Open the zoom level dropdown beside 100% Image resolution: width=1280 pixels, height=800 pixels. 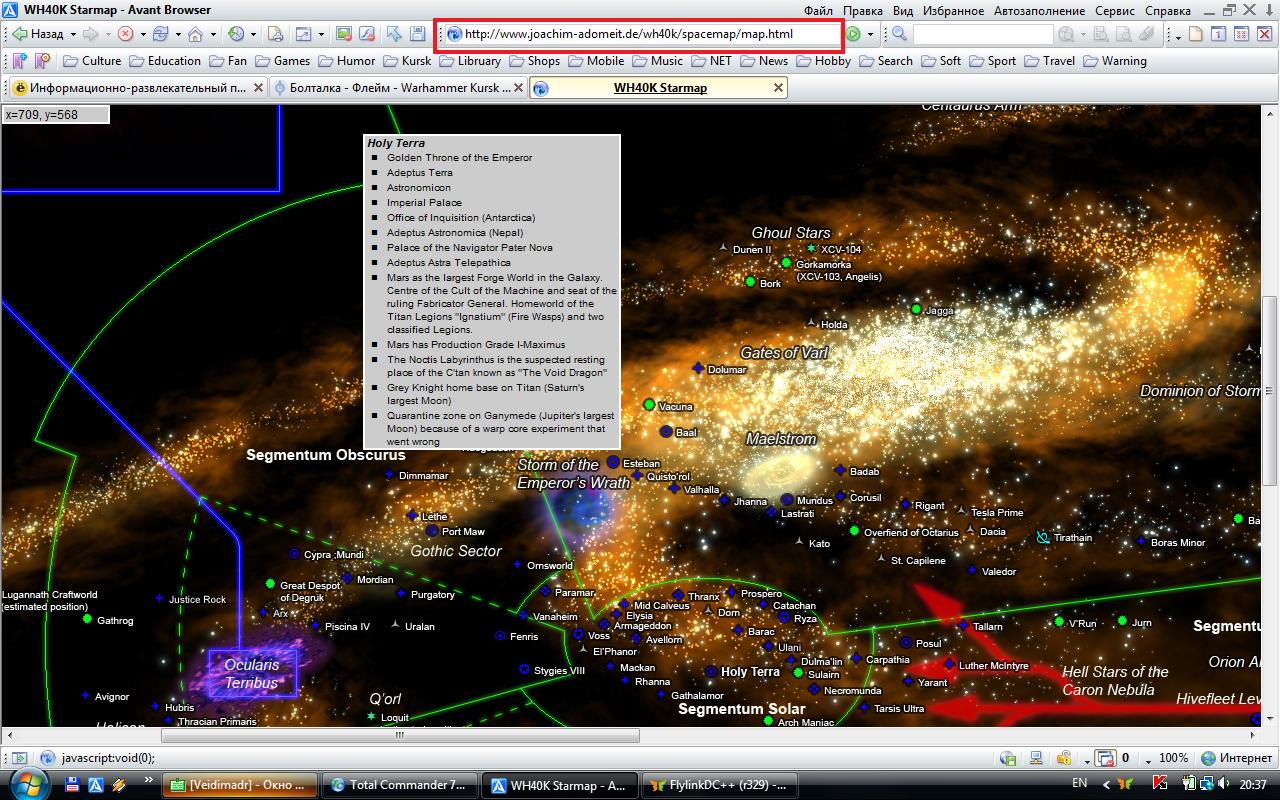(x=1148, y=760)
